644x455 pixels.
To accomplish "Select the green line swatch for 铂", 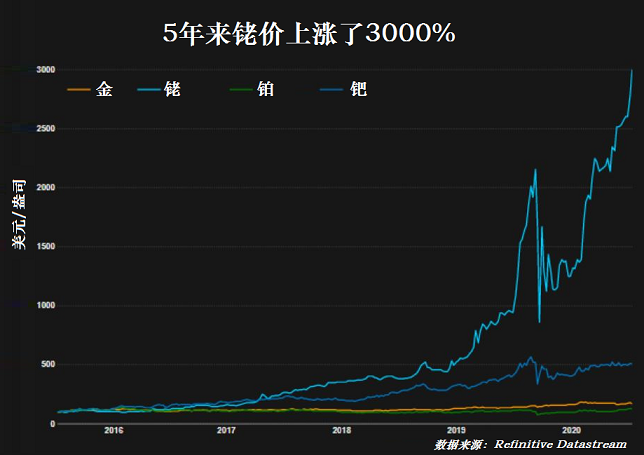I will pos(241,90).
